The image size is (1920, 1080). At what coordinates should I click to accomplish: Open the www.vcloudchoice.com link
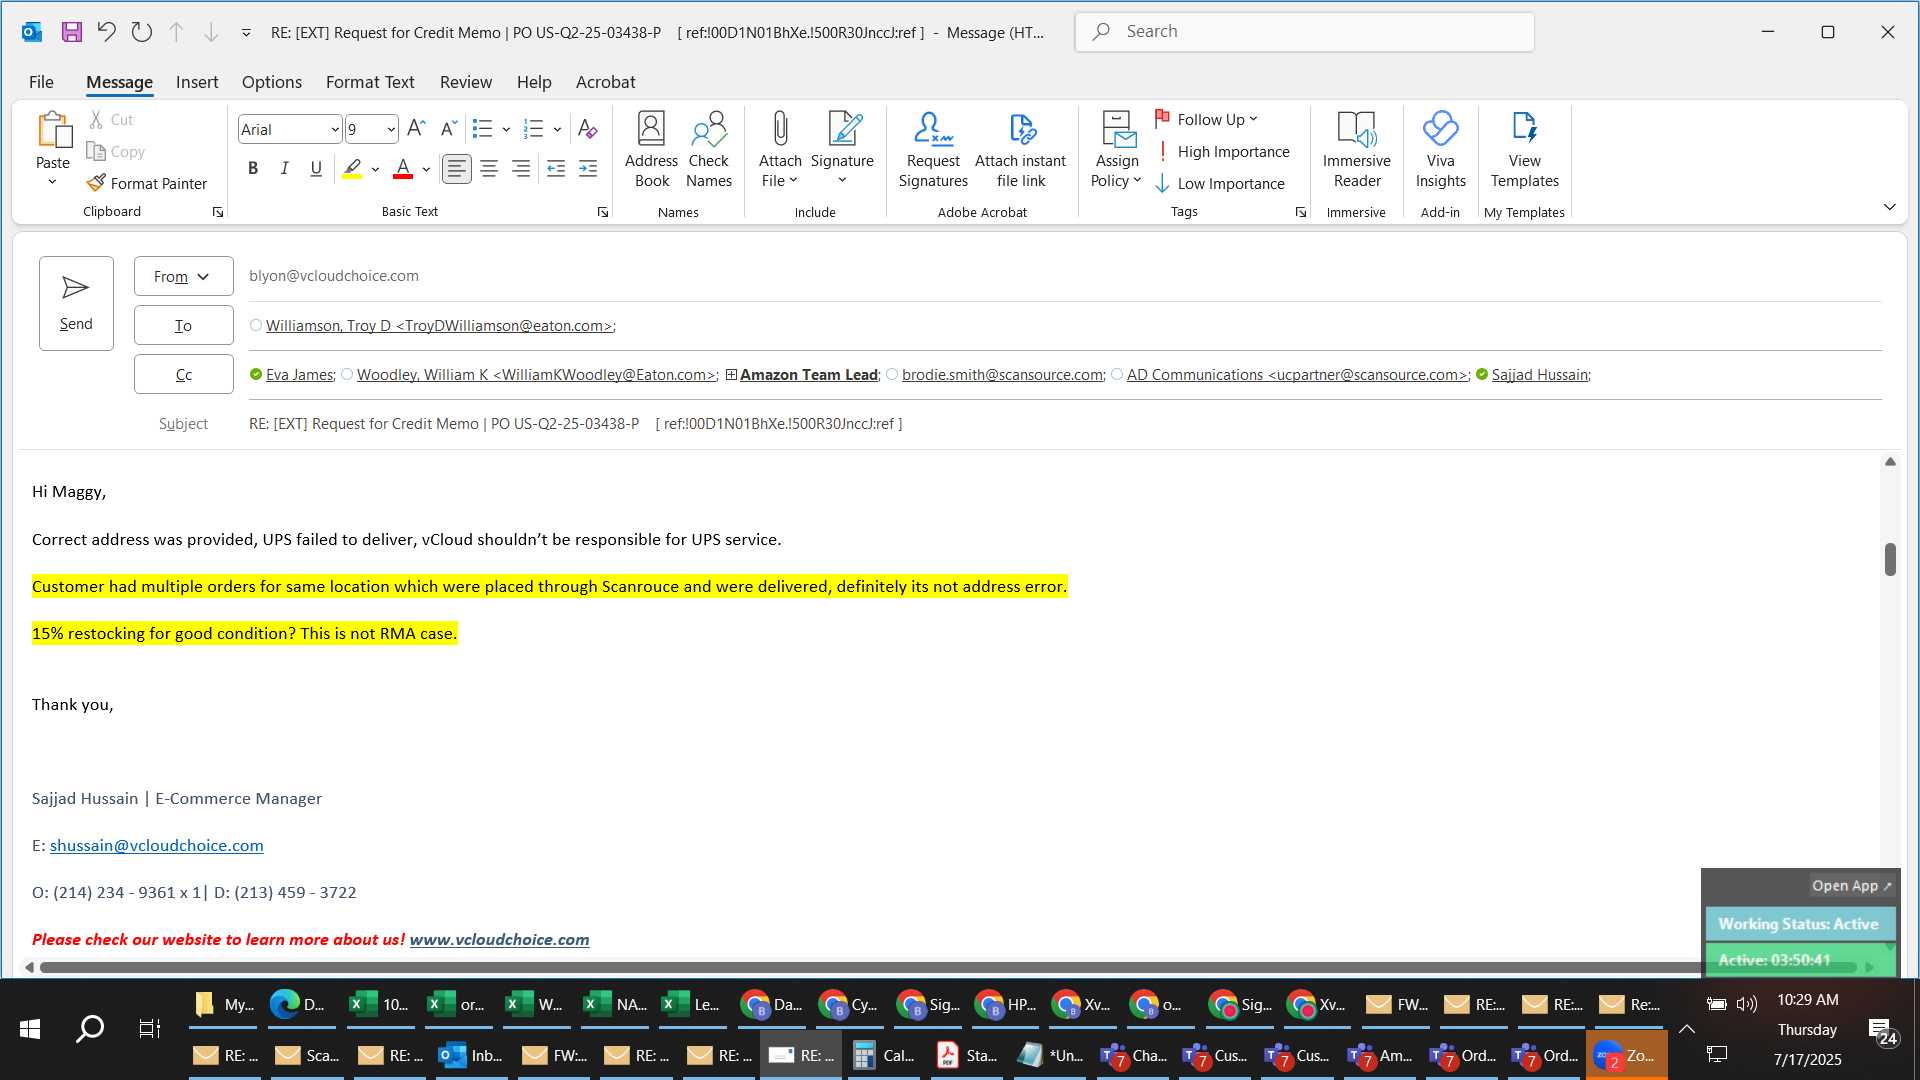499,939
